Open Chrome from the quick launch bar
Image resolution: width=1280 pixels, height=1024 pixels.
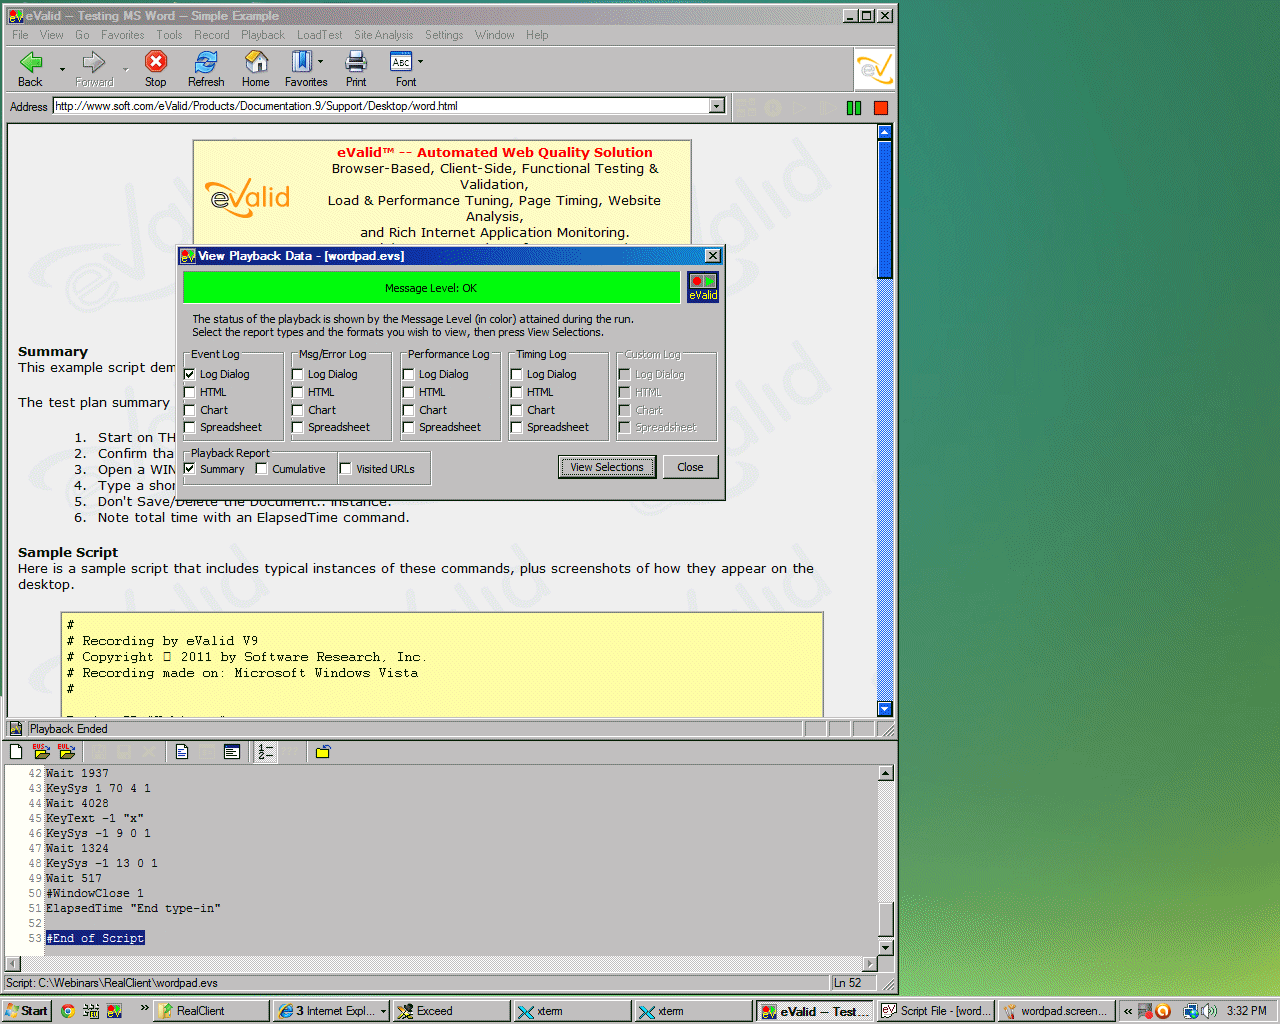[x=67, y=1011]
